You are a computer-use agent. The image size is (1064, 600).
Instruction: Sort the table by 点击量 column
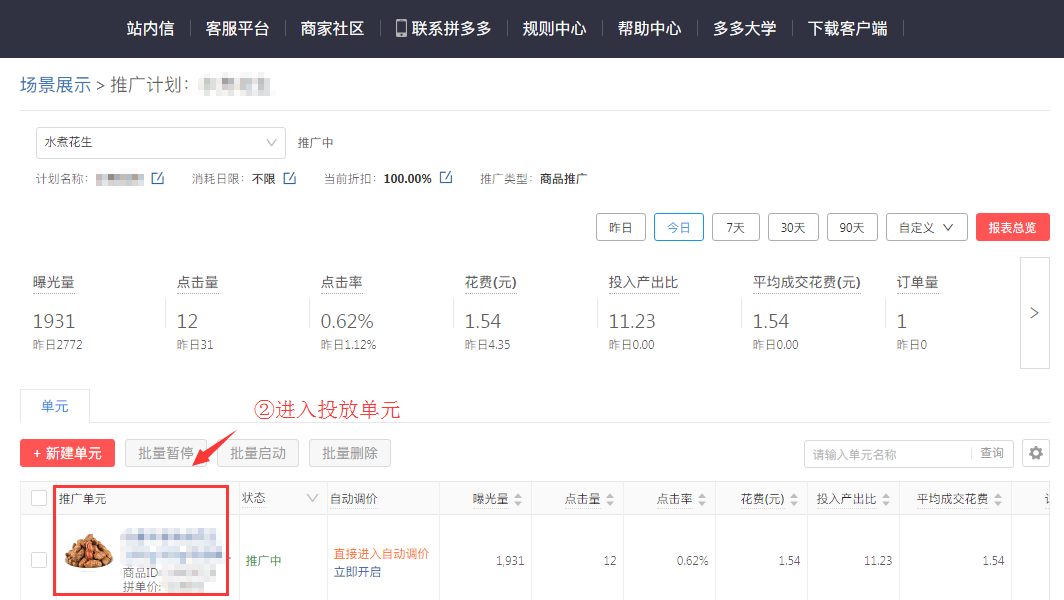pyautogui.click(x=610, y=499)
